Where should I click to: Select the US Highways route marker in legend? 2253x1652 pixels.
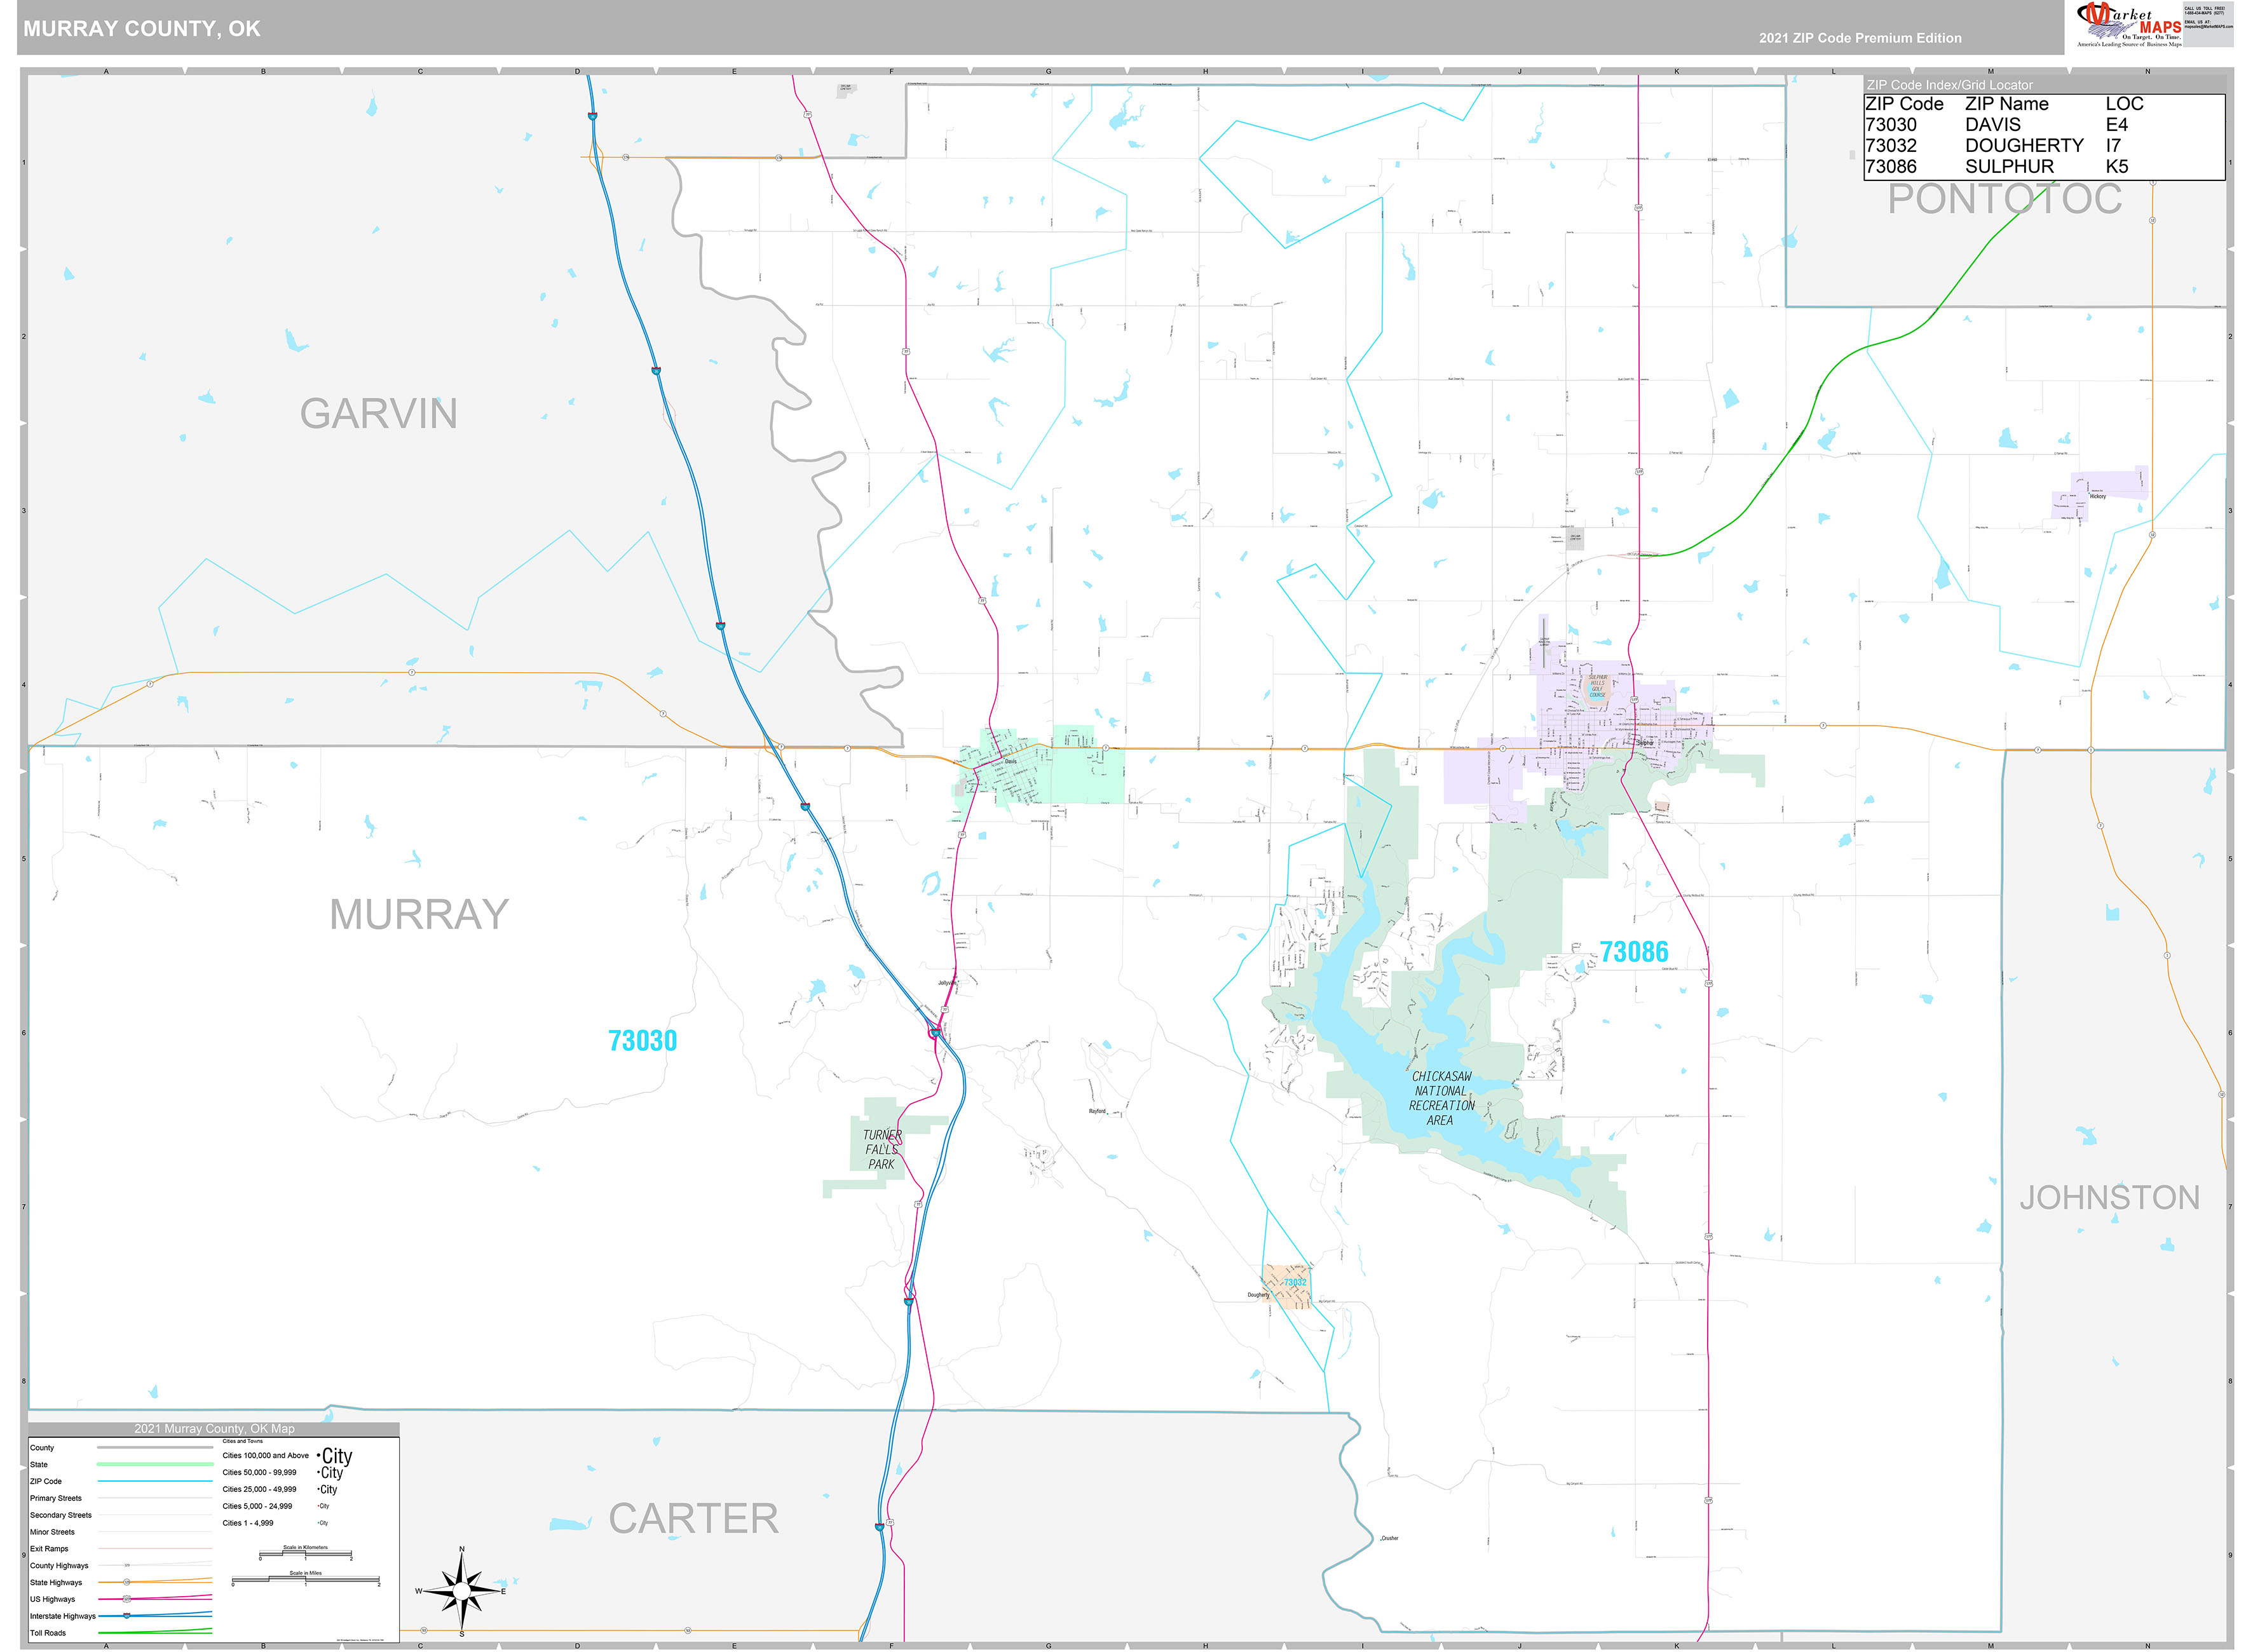[126, 1599]
